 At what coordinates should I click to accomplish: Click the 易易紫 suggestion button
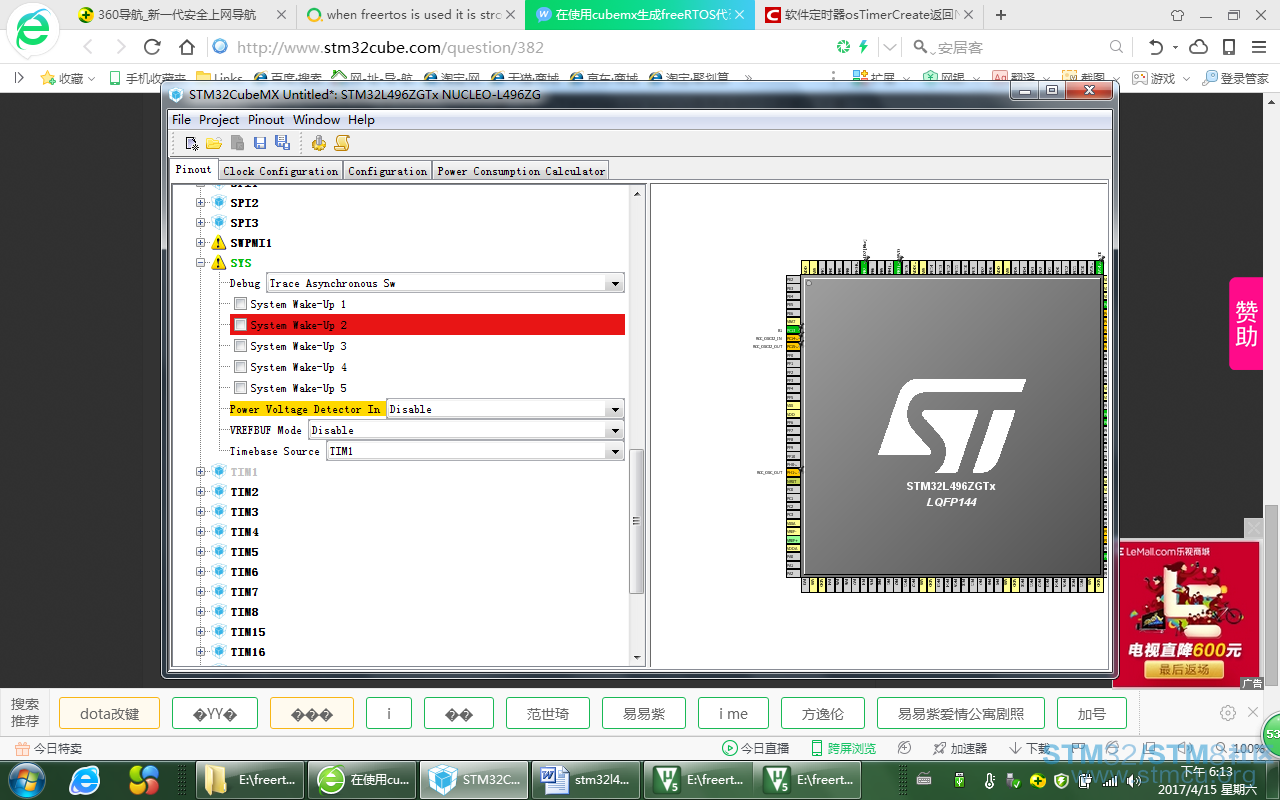(644, 714)
